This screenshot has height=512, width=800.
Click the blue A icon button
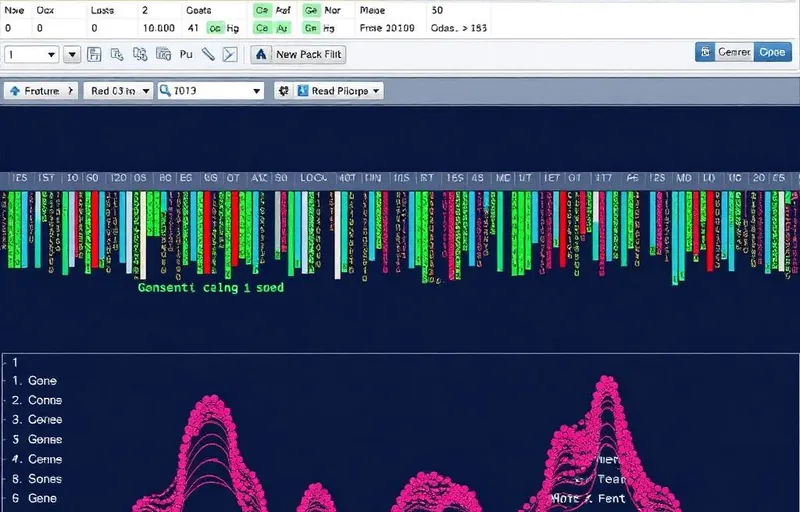click(x=261, y=54)
